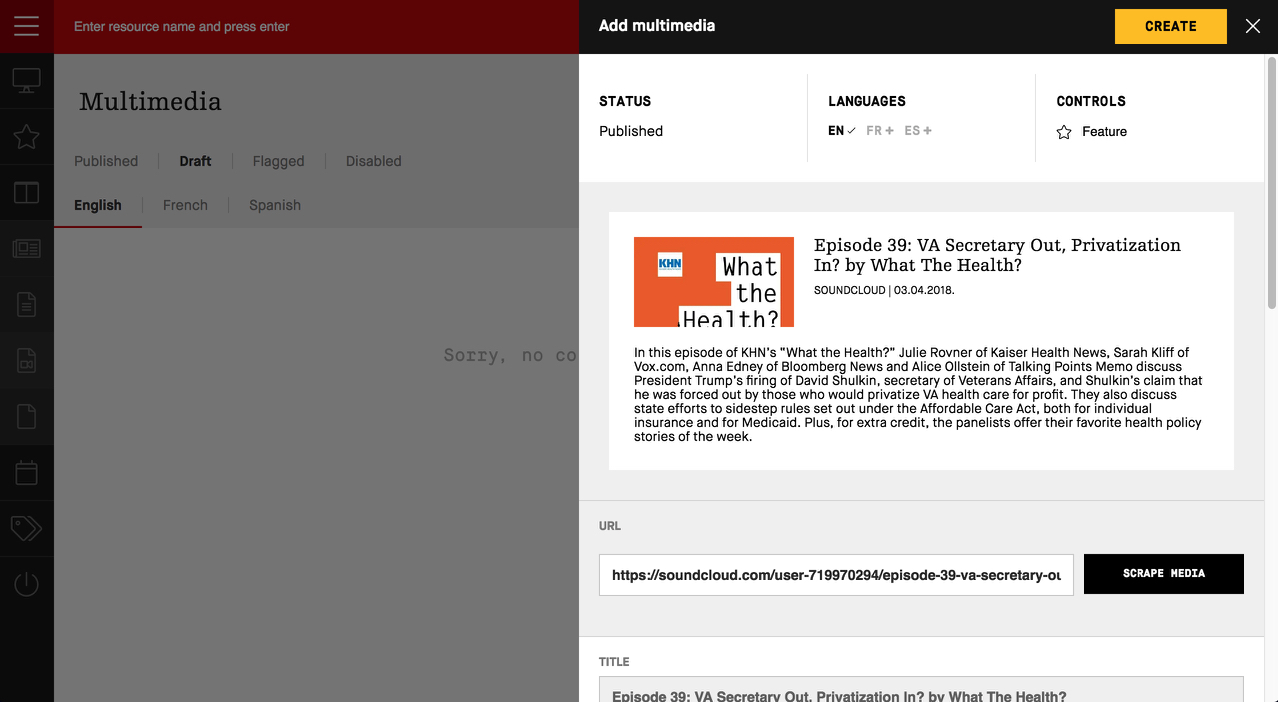Select the Spanish language tab
Viewport: 1278px width, 702px height.
pos(275,205)
